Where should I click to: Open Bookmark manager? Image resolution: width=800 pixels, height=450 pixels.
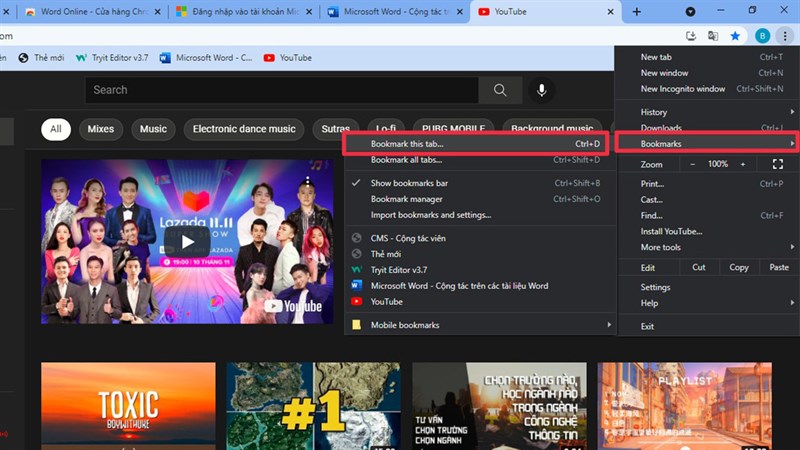click(x=480, y=199)
